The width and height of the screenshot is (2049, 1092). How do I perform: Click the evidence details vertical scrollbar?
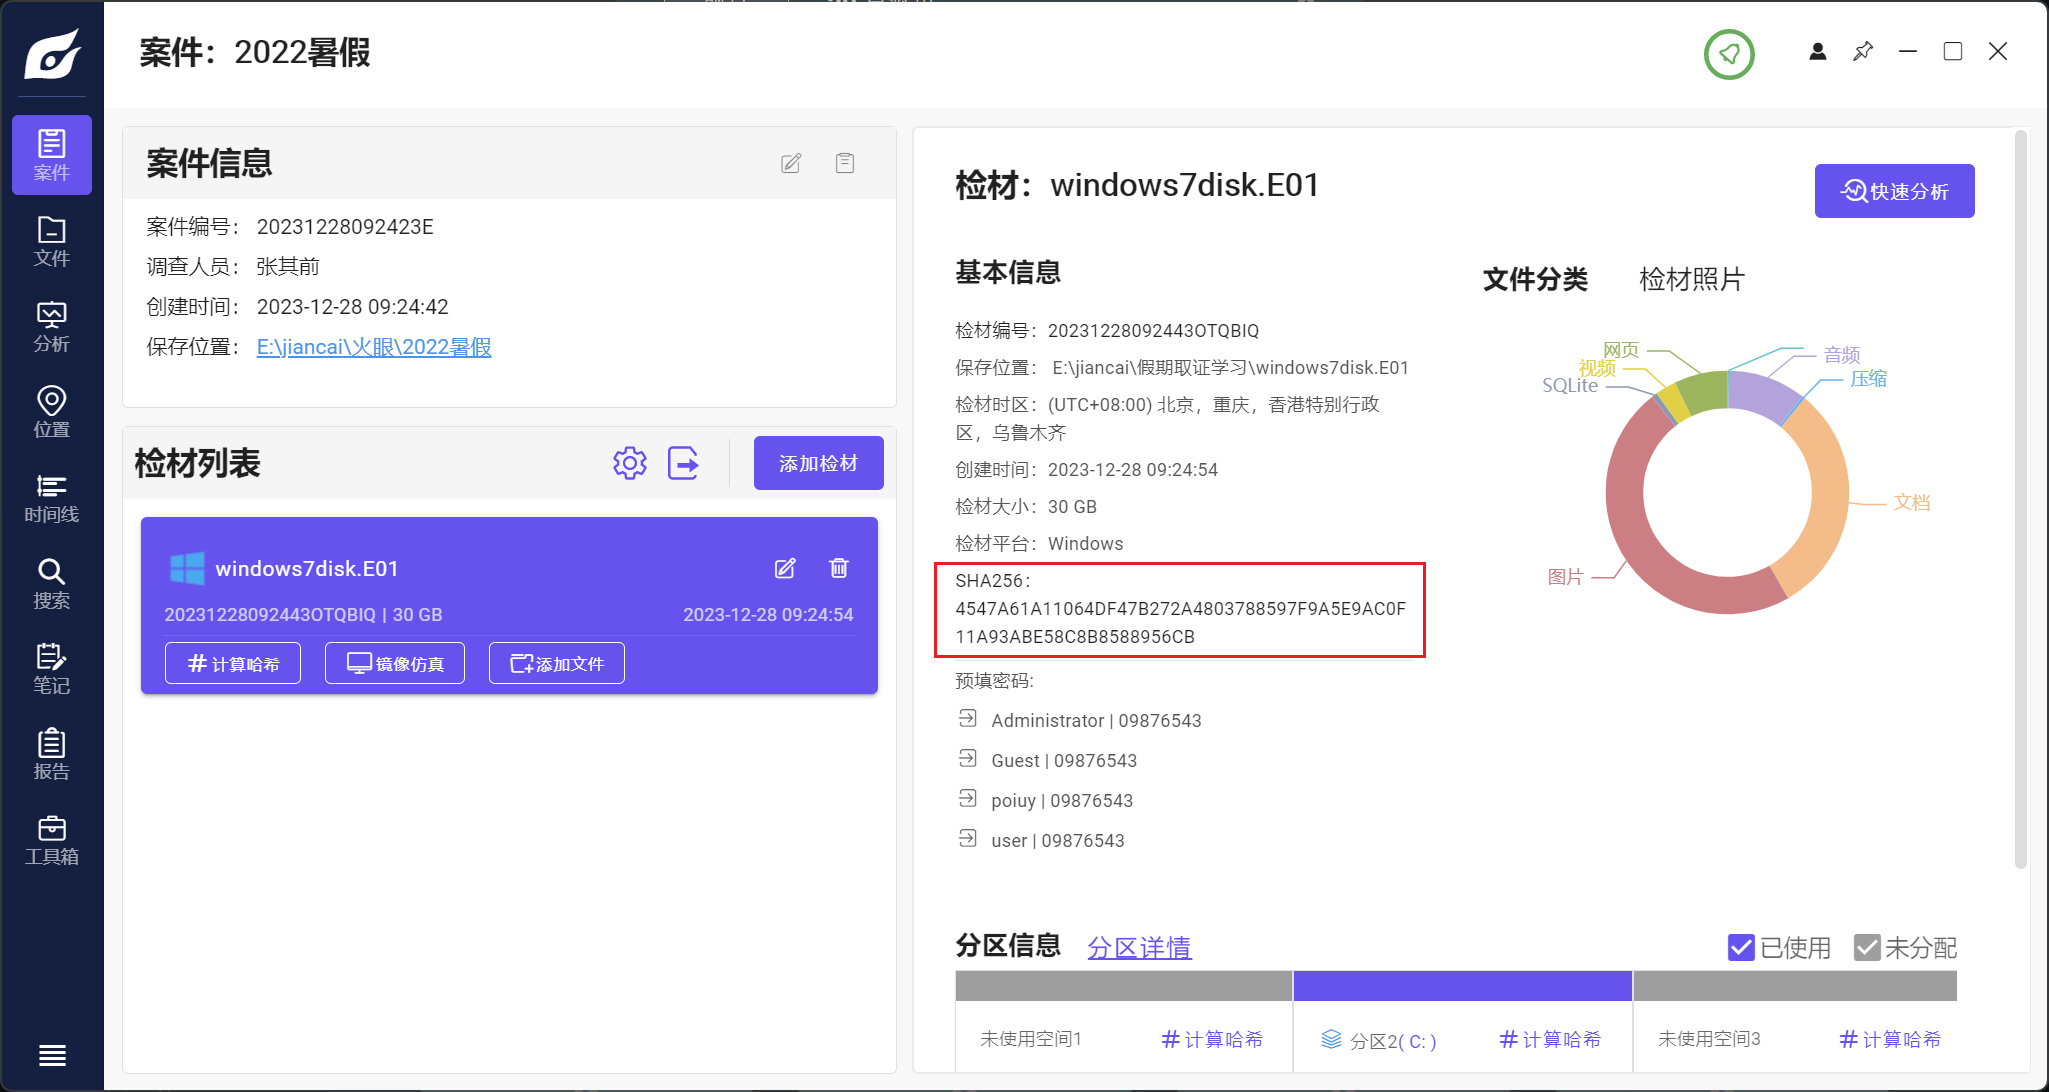tap(2020, 498)
